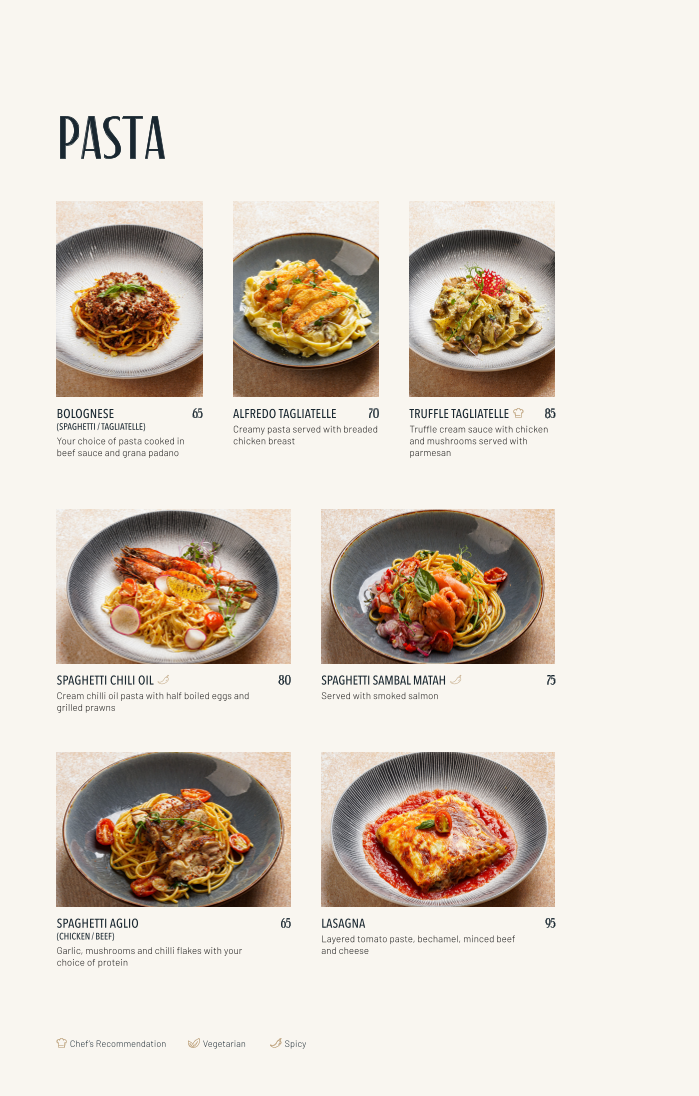Open the Alfredo Tagliatelle photo

pos(306,299)
